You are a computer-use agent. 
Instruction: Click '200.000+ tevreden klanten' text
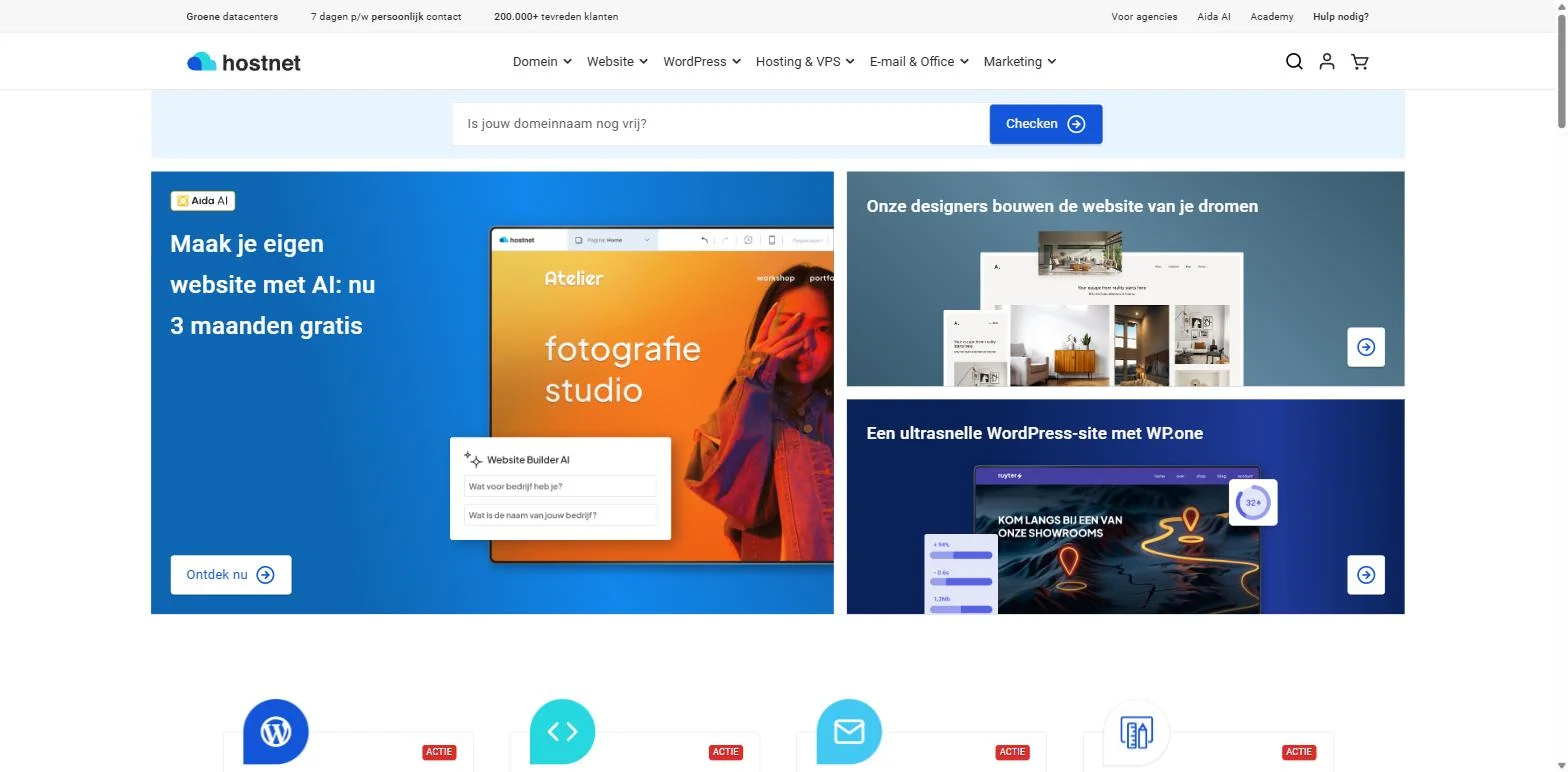click(556, 17)
